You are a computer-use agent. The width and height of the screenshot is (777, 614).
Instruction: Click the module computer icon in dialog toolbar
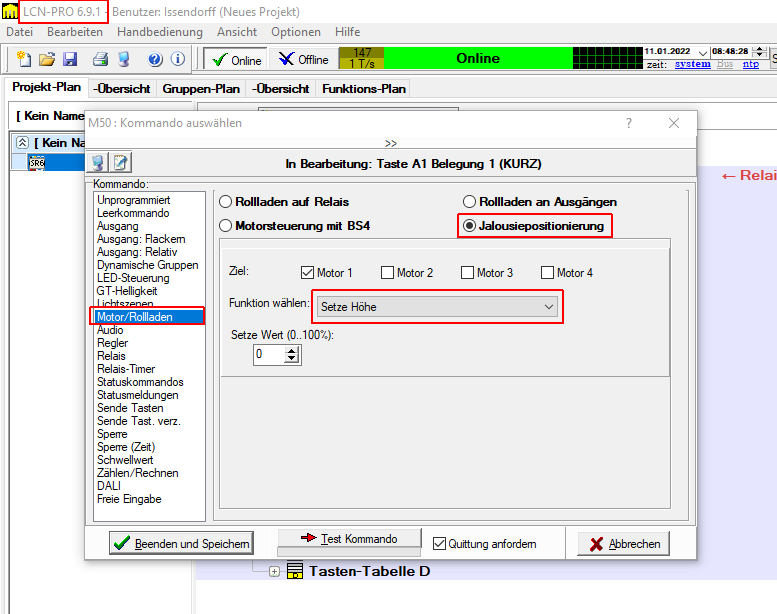coord(99,163)
